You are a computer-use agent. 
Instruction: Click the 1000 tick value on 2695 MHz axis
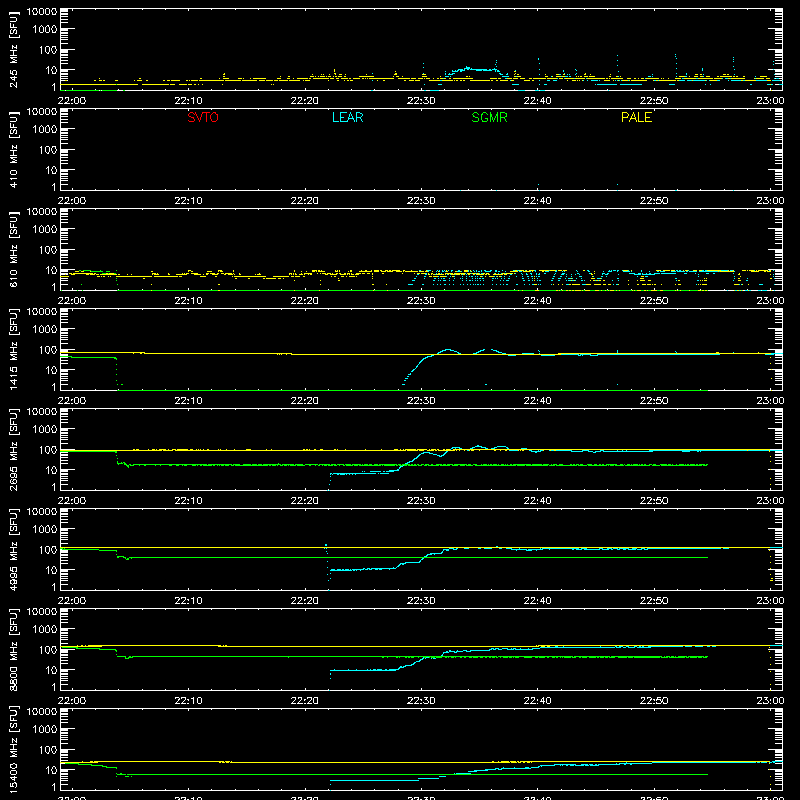coord(45,430)
